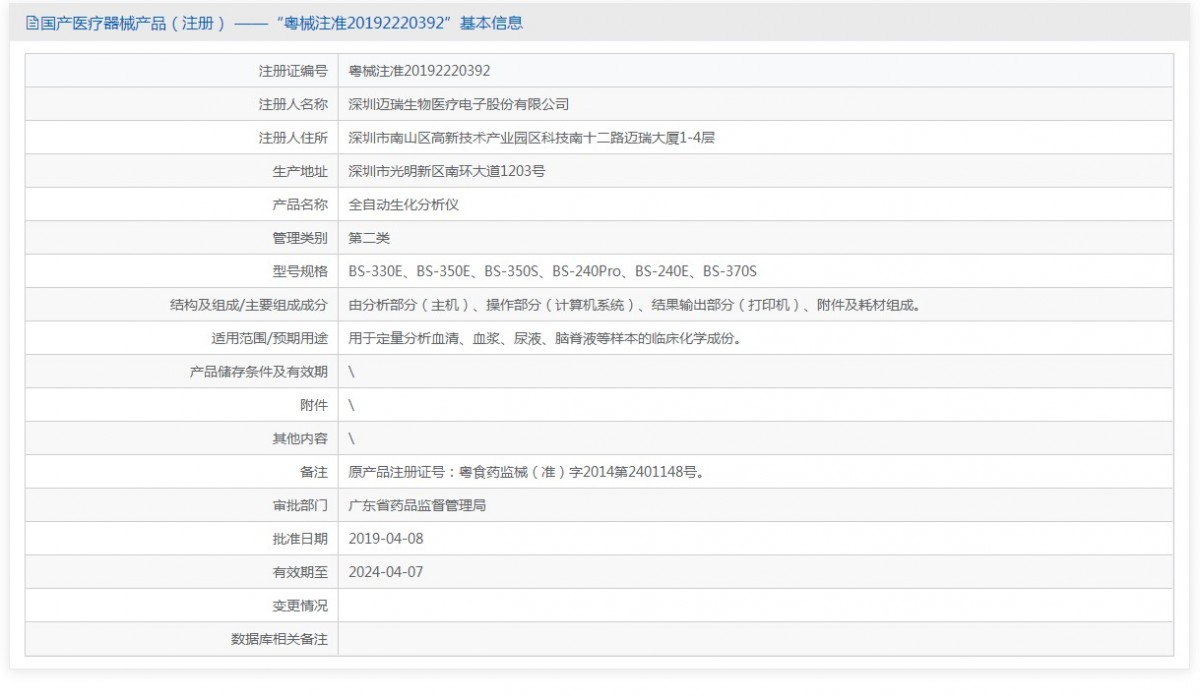The height and width of the screenshot is (696, 1200).
Task: Click the 注册人名称 label
Action: click(x=293, y=104)
